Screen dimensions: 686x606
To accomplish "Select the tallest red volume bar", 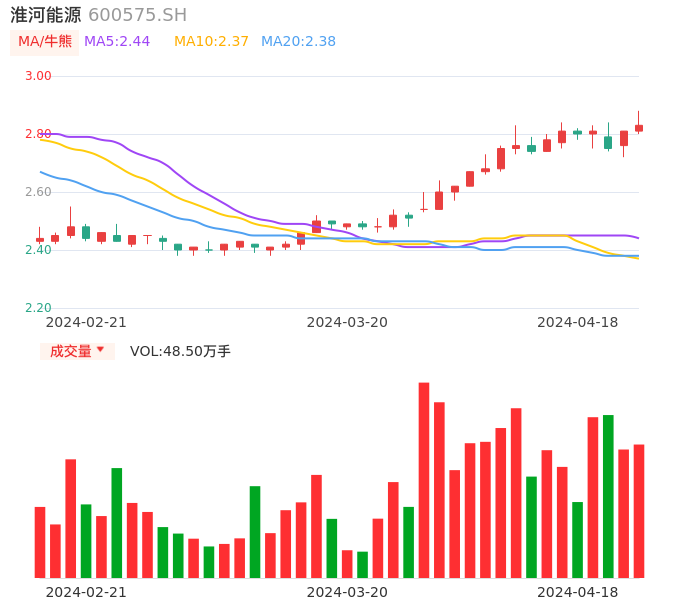I will [424, 480].
